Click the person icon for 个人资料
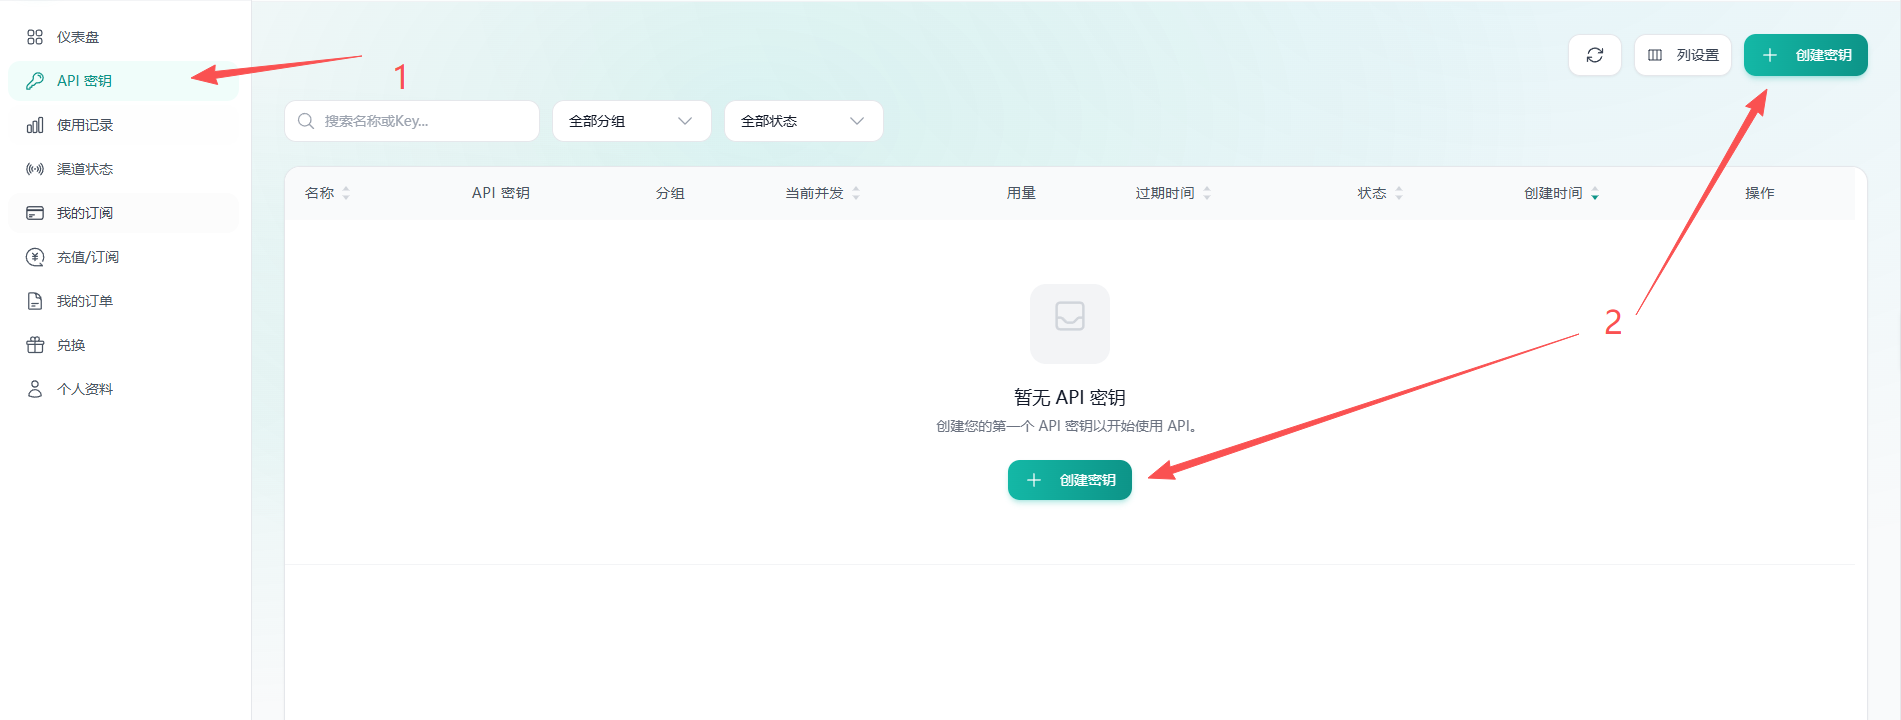Viewport: 1901px width, 720px height. tap(35, 389)
